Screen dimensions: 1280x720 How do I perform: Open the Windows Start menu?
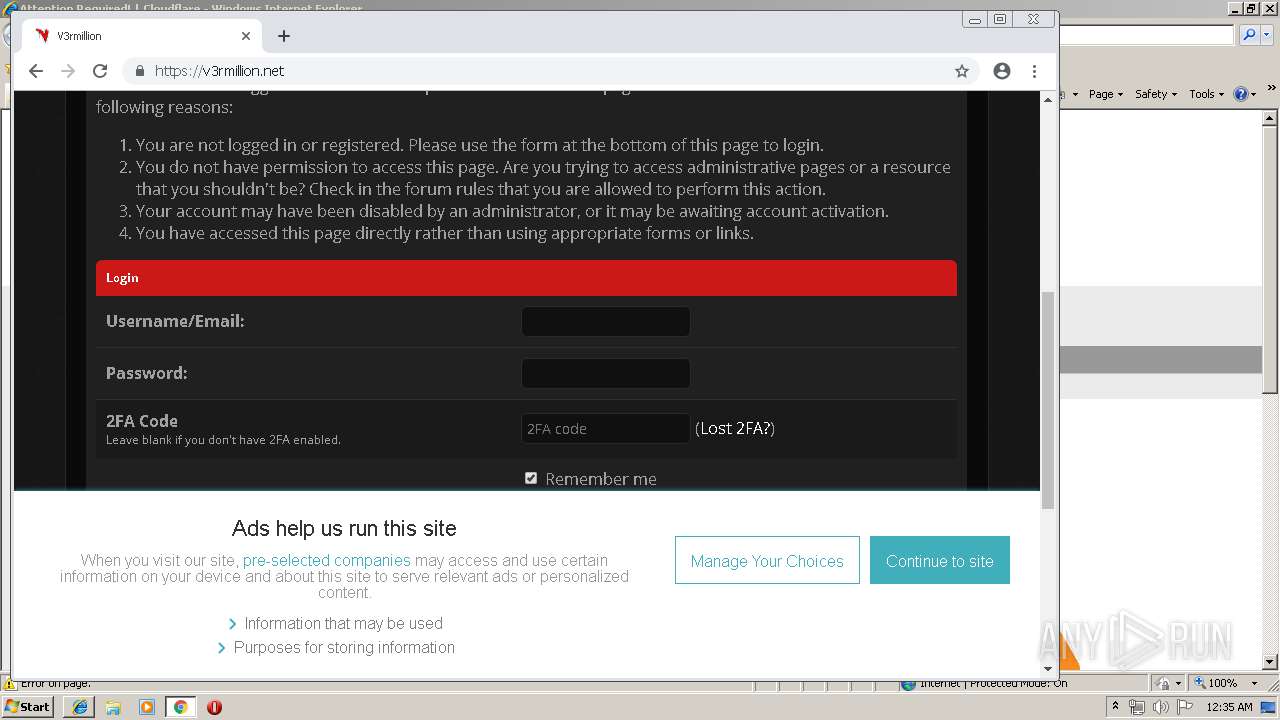28,707
